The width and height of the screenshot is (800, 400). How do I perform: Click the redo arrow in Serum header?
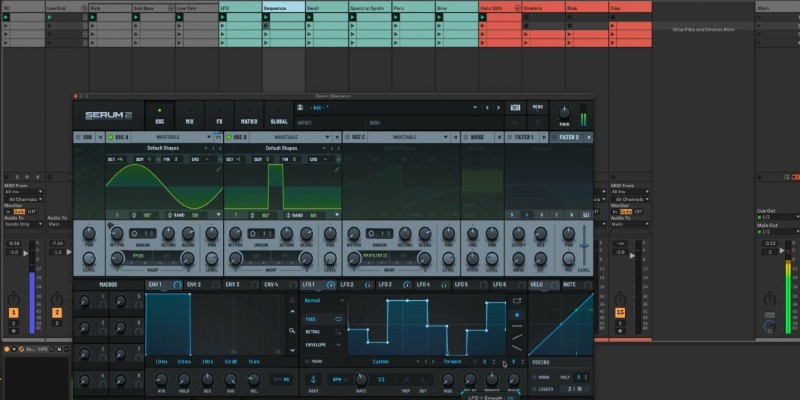click(537, 123)
